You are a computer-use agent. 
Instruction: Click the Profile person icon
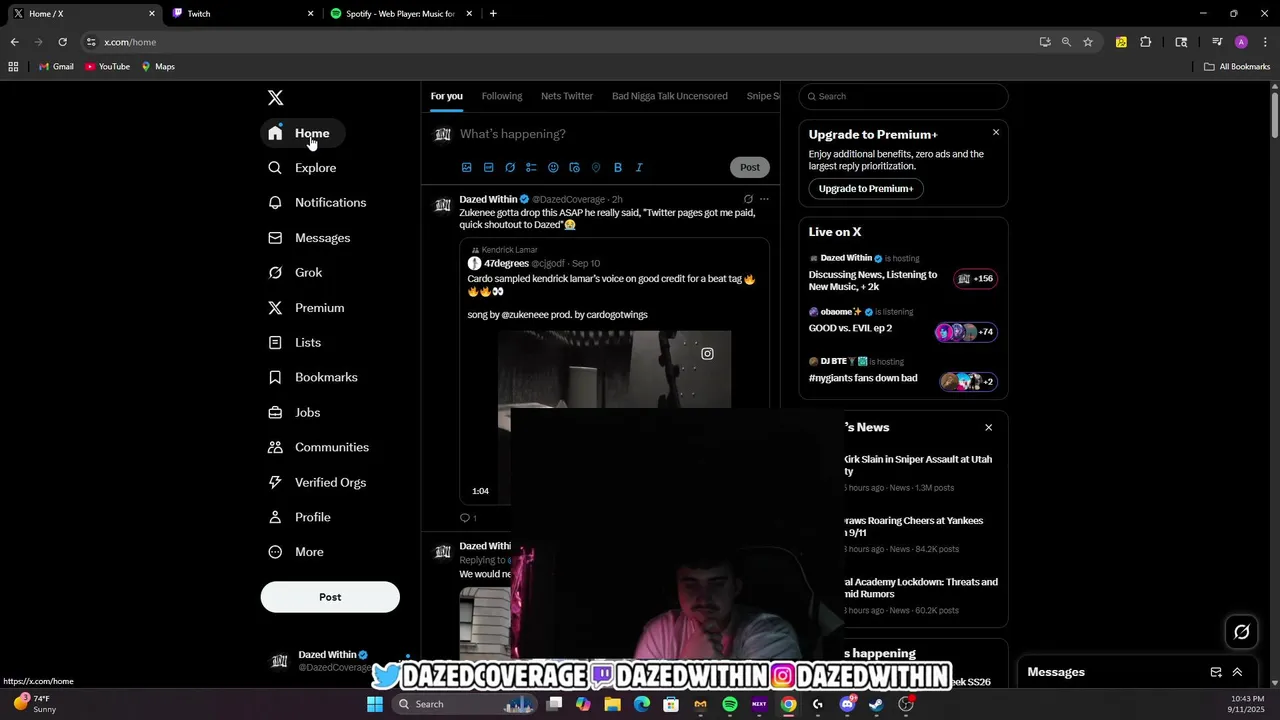(275, 517)
